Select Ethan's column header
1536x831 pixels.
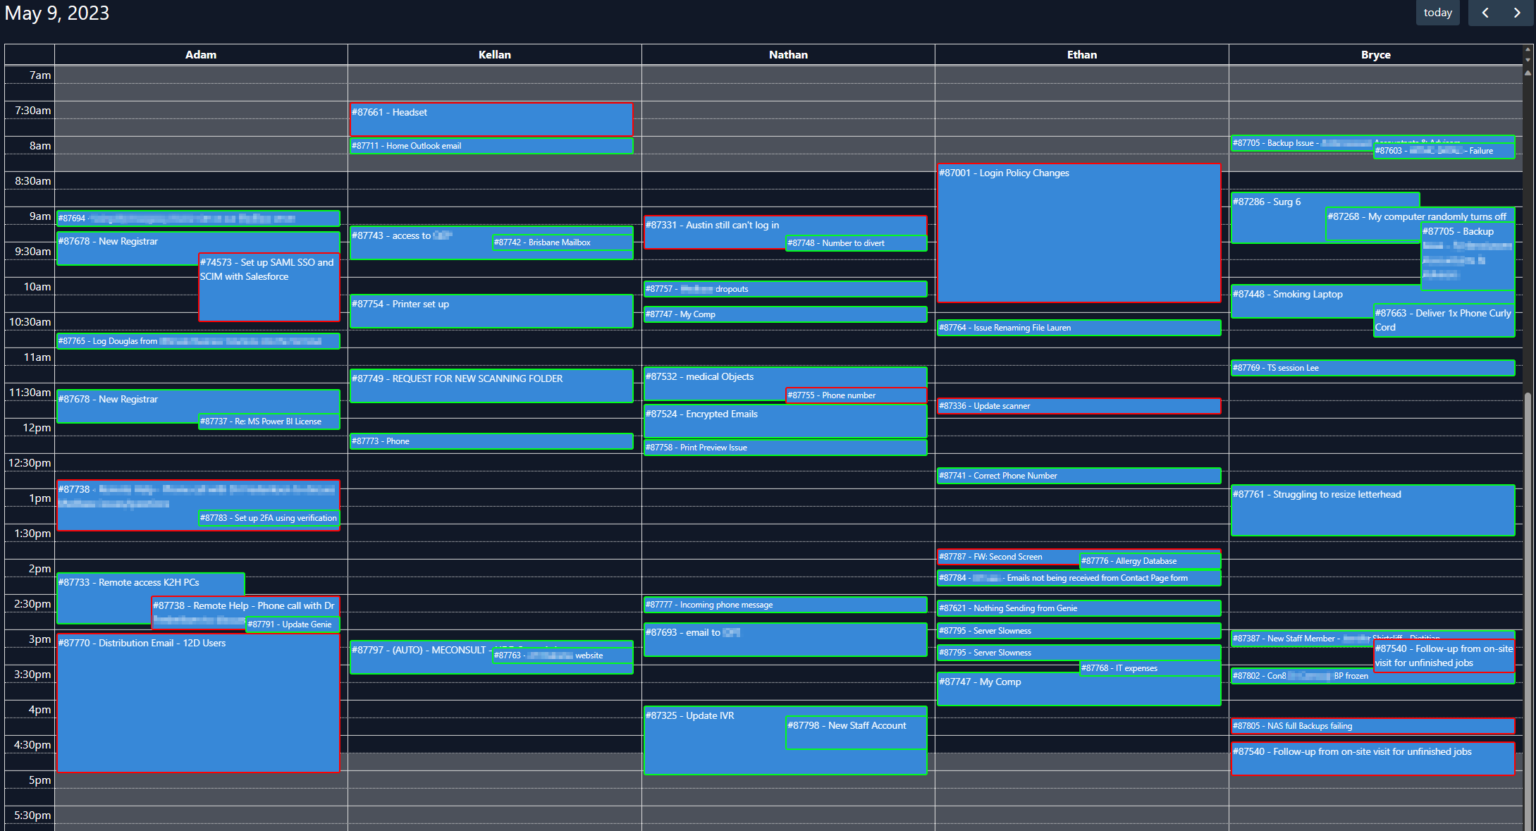coord(1081,54)
